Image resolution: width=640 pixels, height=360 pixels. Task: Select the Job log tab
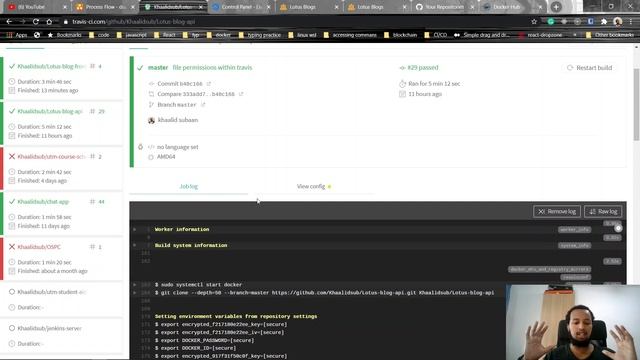189,186
